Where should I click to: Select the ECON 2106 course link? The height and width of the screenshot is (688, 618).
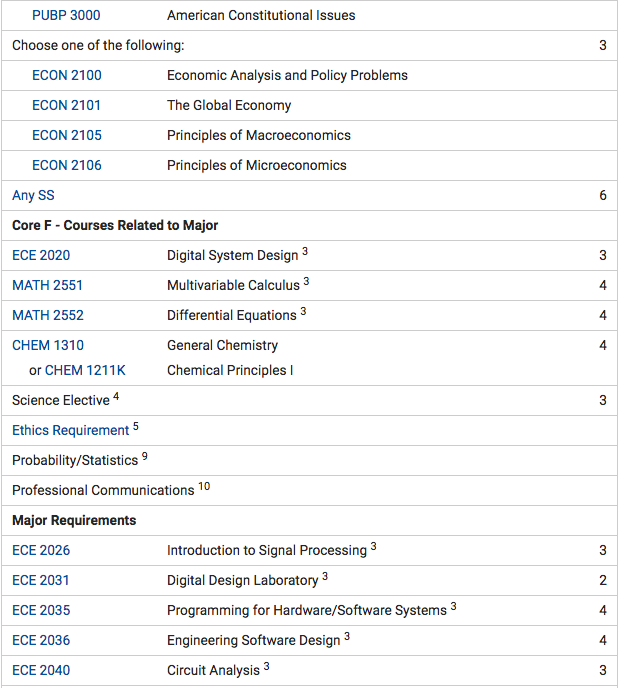(x=67, y=165)
